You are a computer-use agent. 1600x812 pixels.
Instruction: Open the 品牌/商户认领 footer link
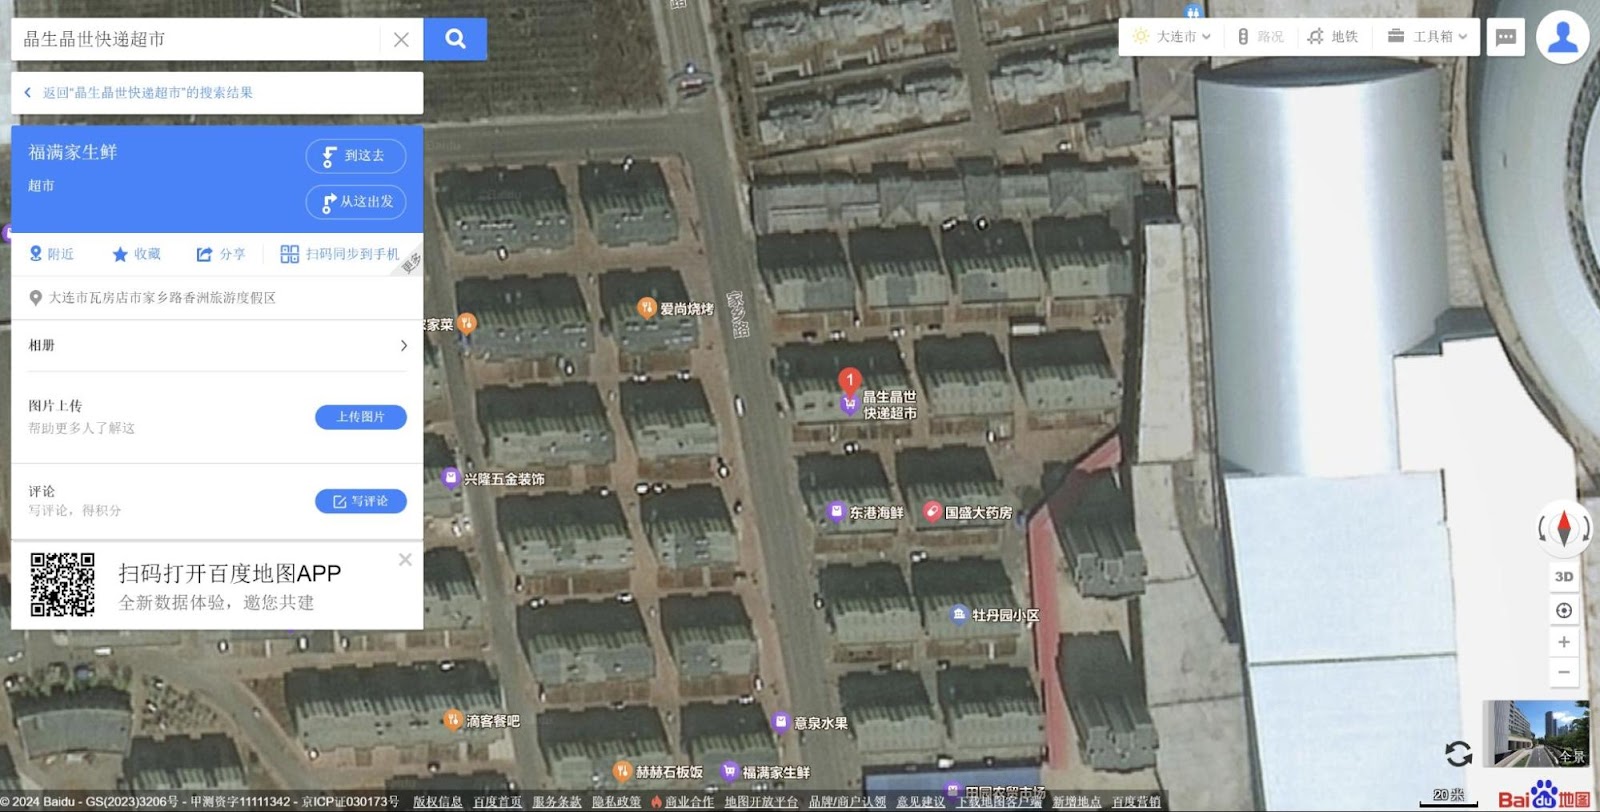tap(847, 802)
